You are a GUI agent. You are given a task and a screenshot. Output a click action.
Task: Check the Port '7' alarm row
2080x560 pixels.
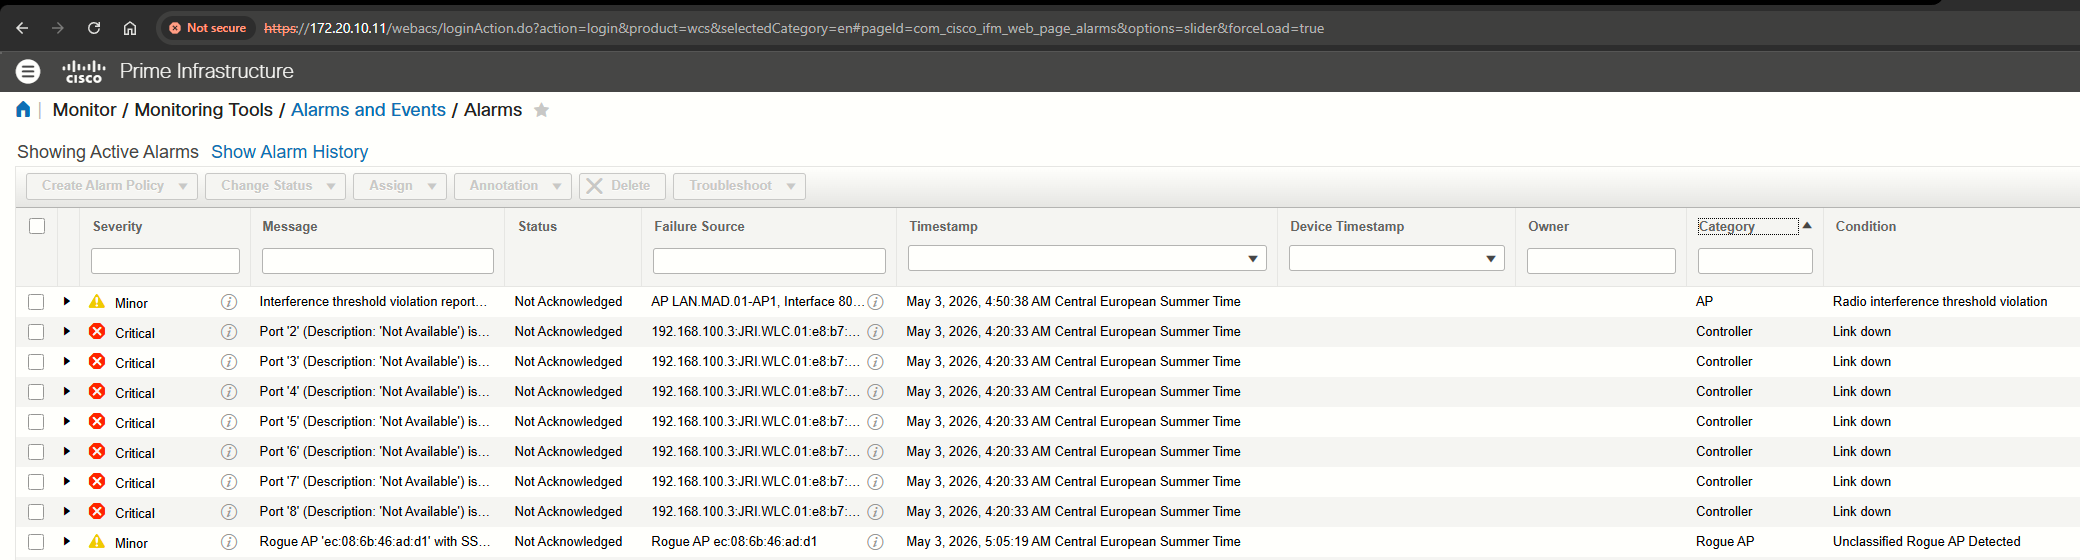click(x=36, y=482)
